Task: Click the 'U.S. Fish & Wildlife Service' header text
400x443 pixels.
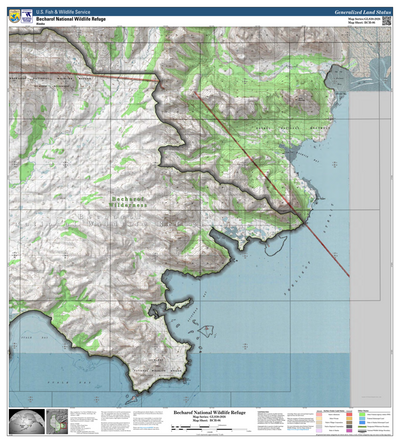Action: coord(63,12)
